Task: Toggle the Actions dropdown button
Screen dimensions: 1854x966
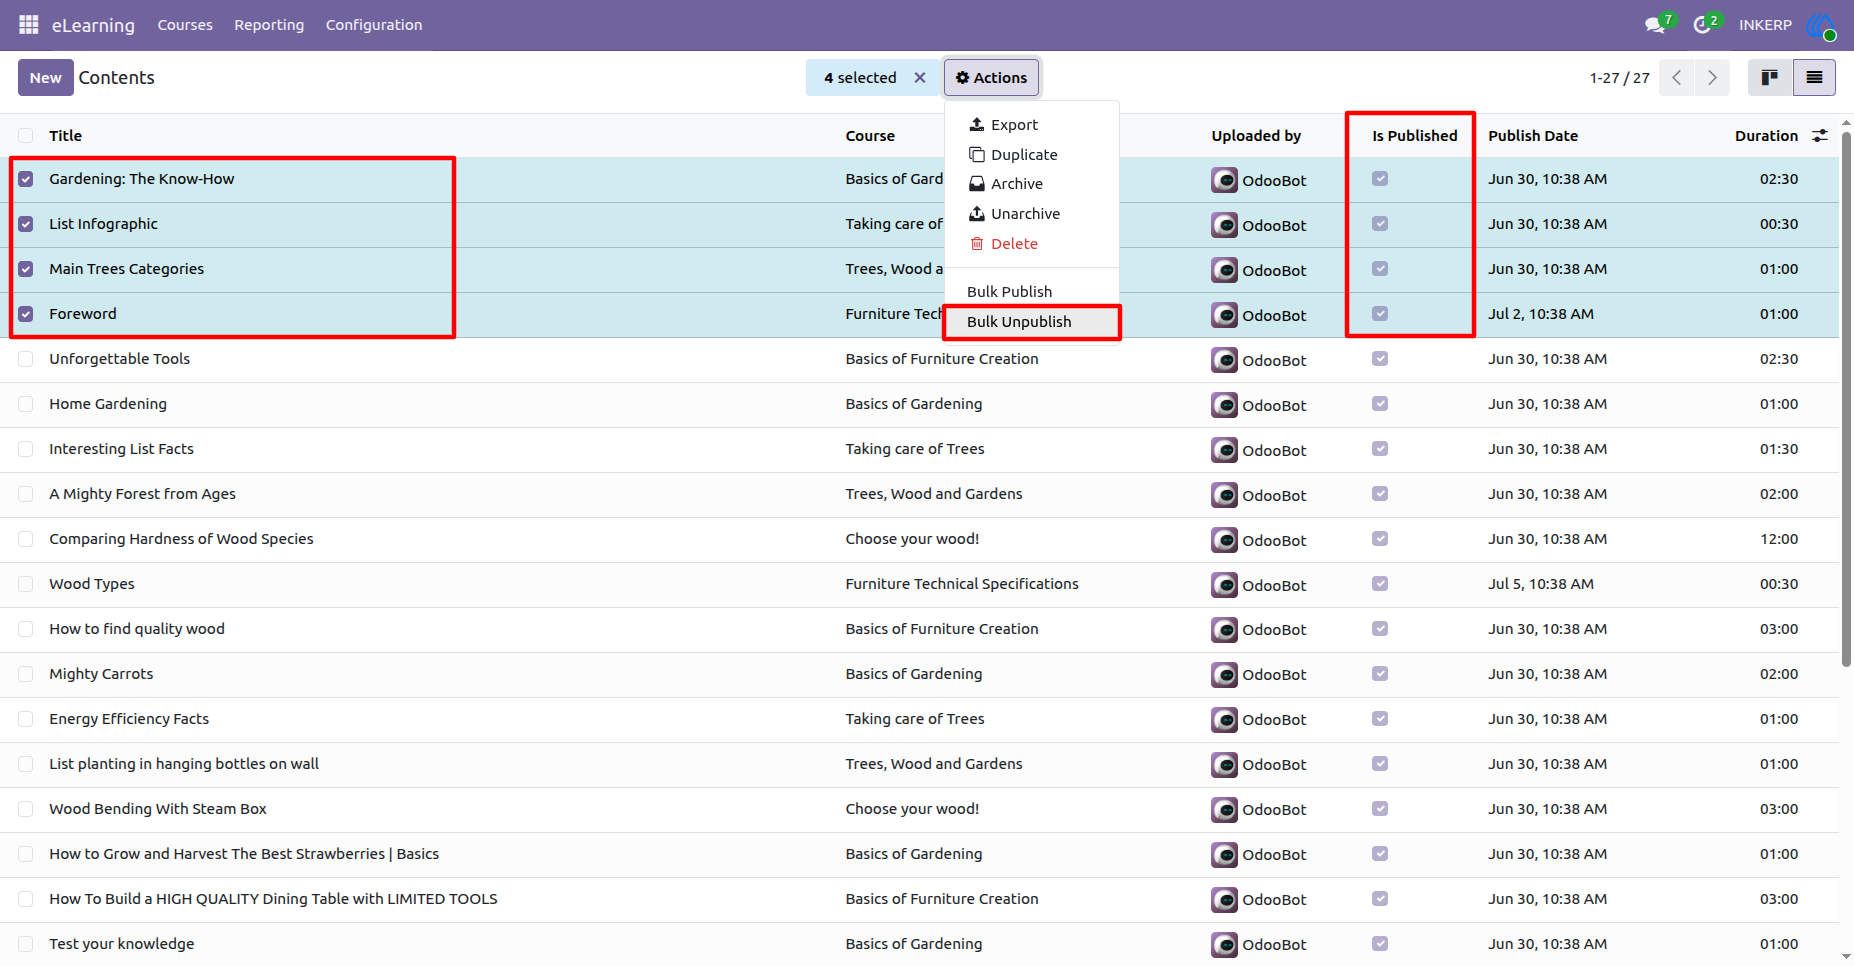Action: coord(991,78)
